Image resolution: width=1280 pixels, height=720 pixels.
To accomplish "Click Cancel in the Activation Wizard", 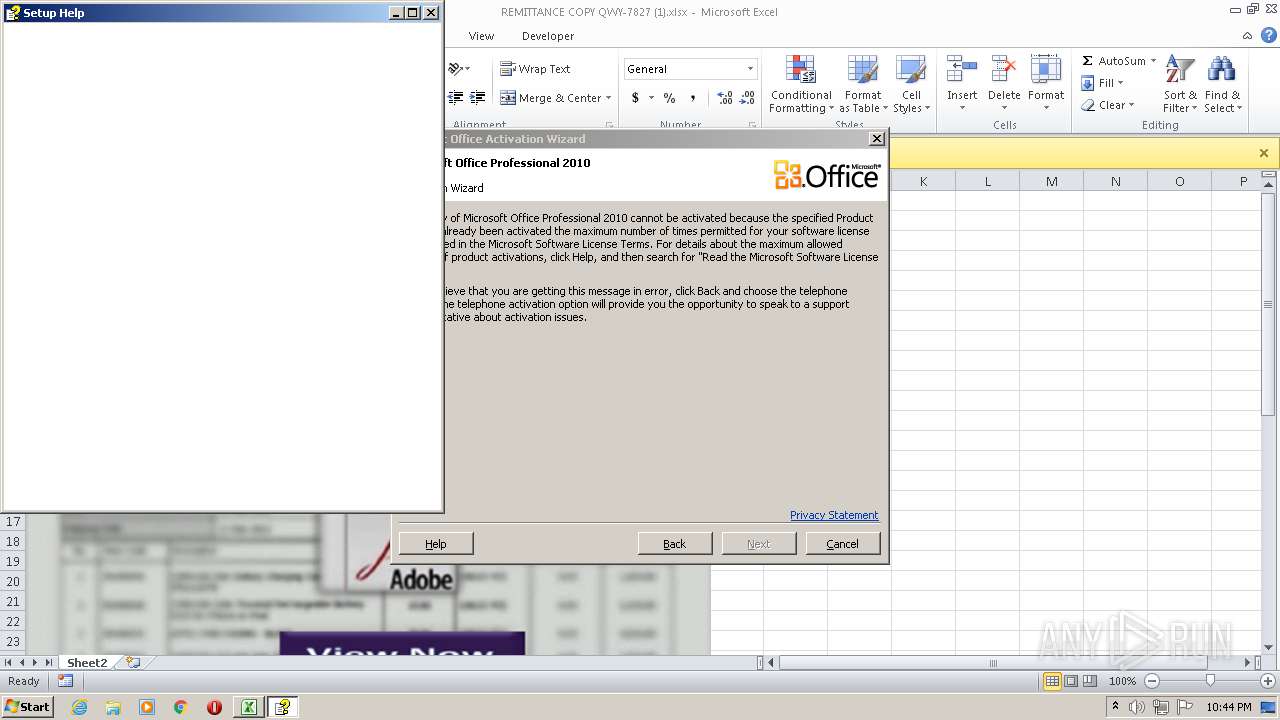I will (842, 543).
